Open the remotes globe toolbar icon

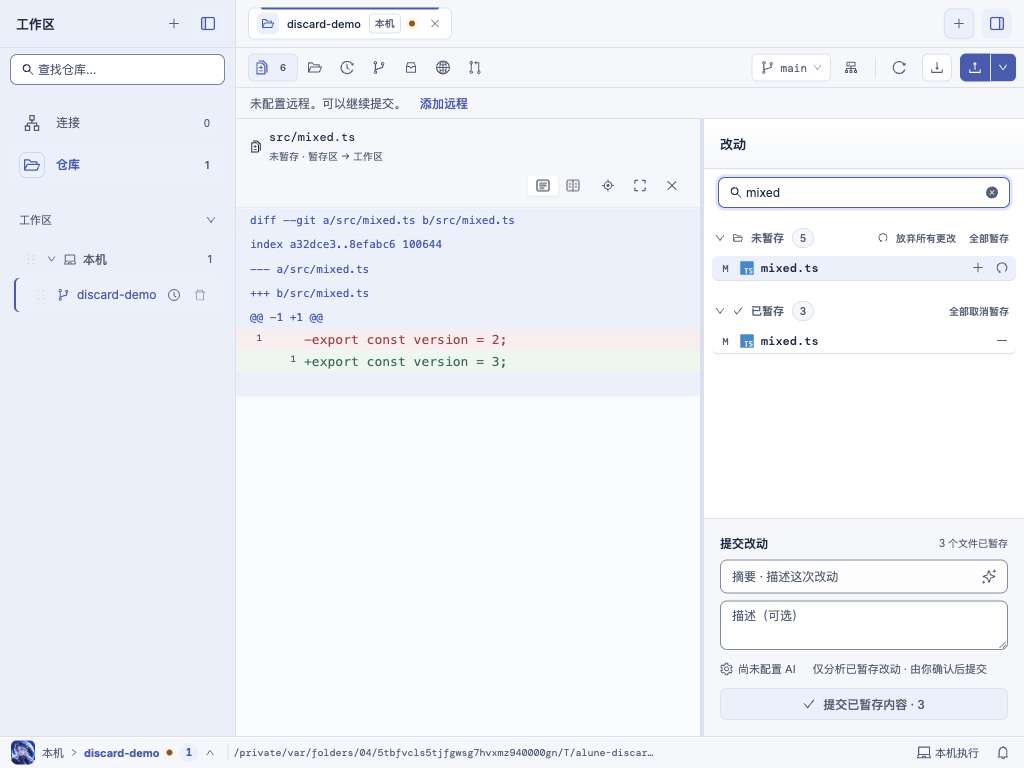coord(443,68)
